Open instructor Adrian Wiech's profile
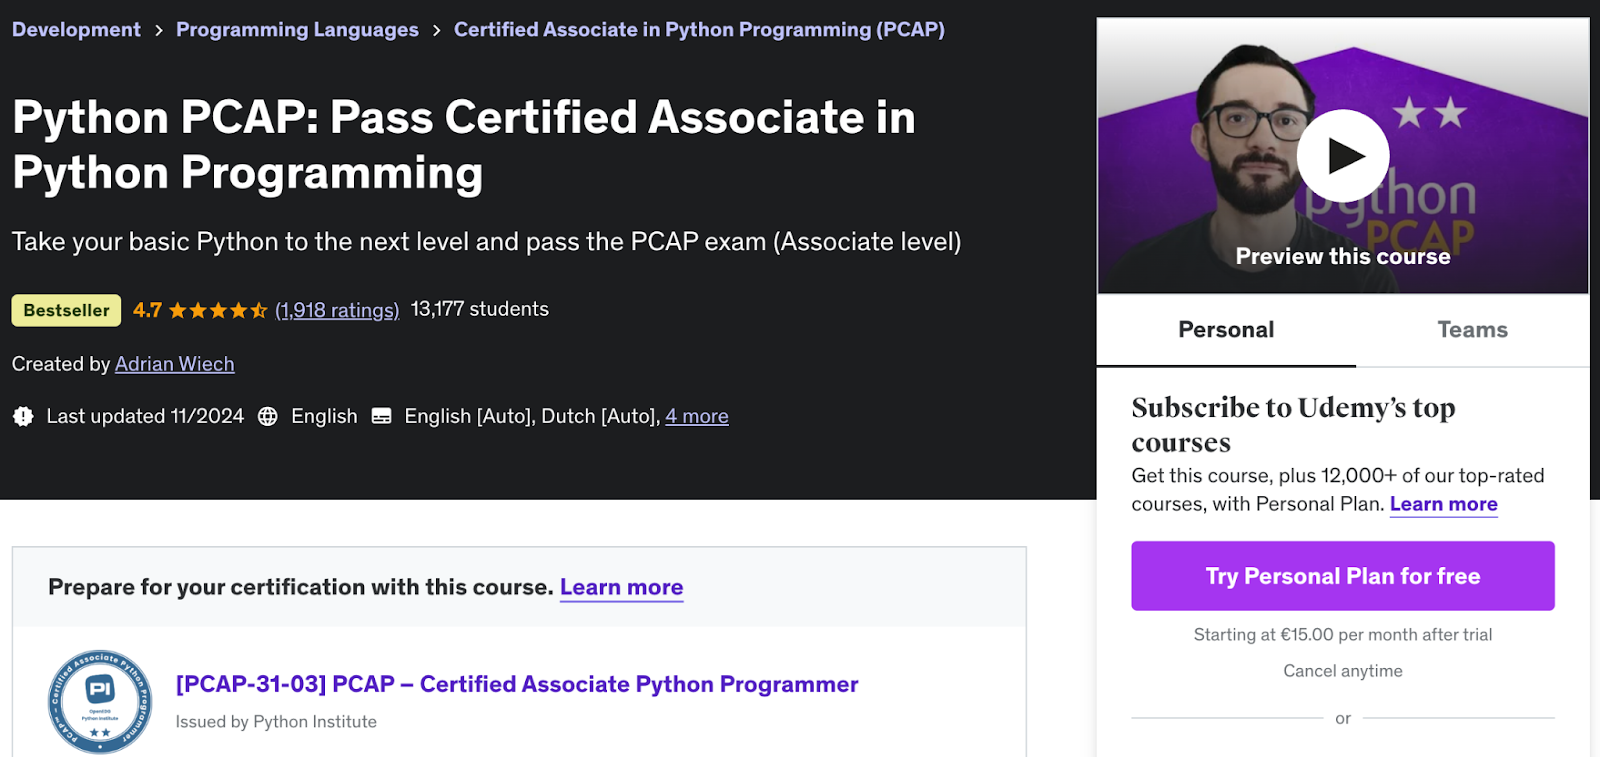 175,364
